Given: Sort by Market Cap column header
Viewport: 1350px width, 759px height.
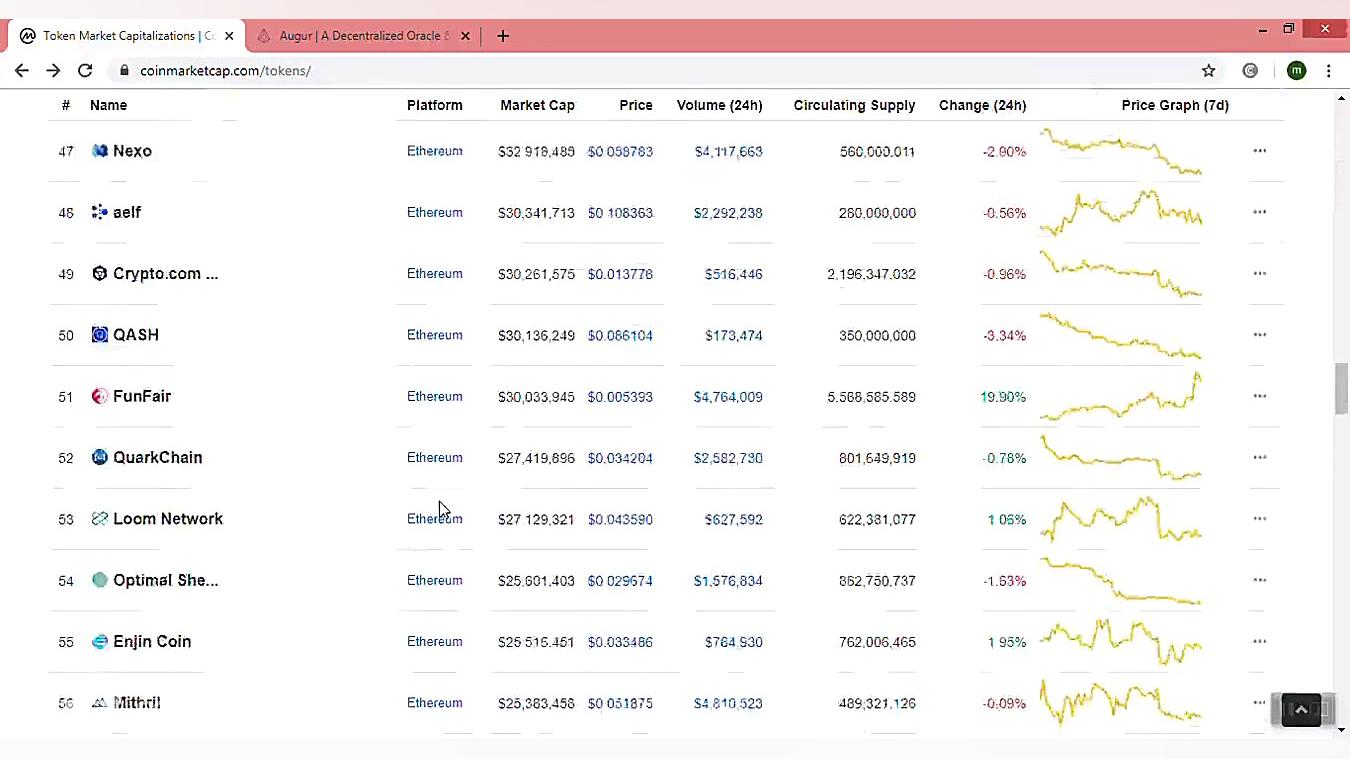Looking at the screenshot, I should pos(537,105).
